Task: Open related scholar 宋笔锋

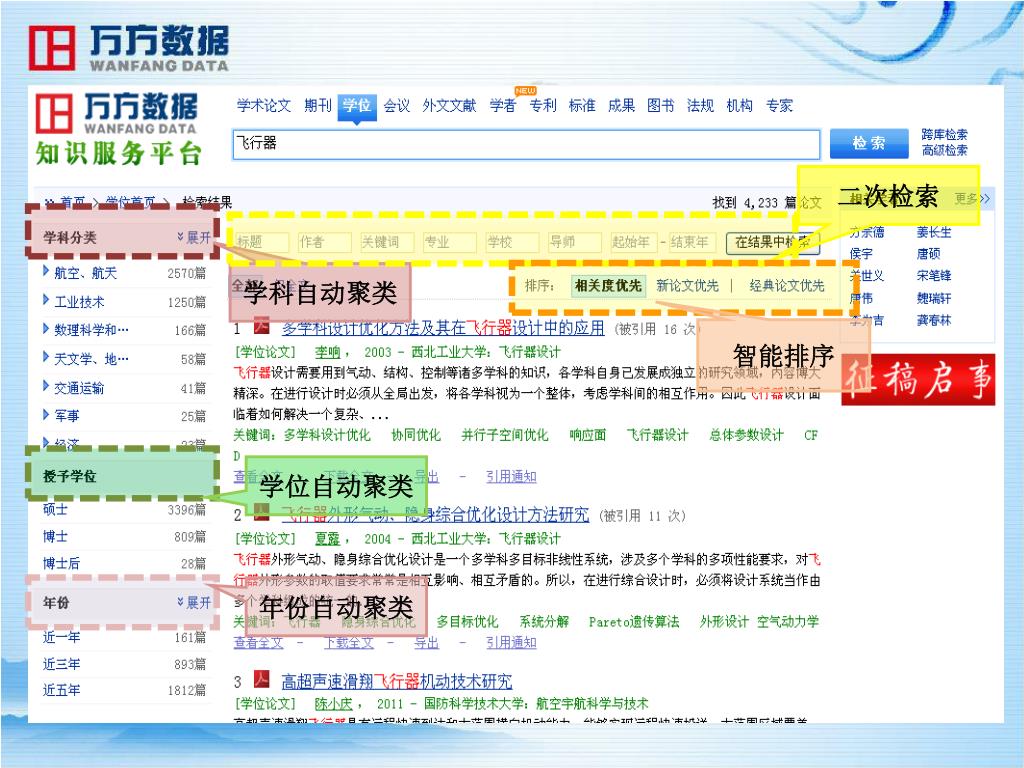Action: [x=935, y=276]
